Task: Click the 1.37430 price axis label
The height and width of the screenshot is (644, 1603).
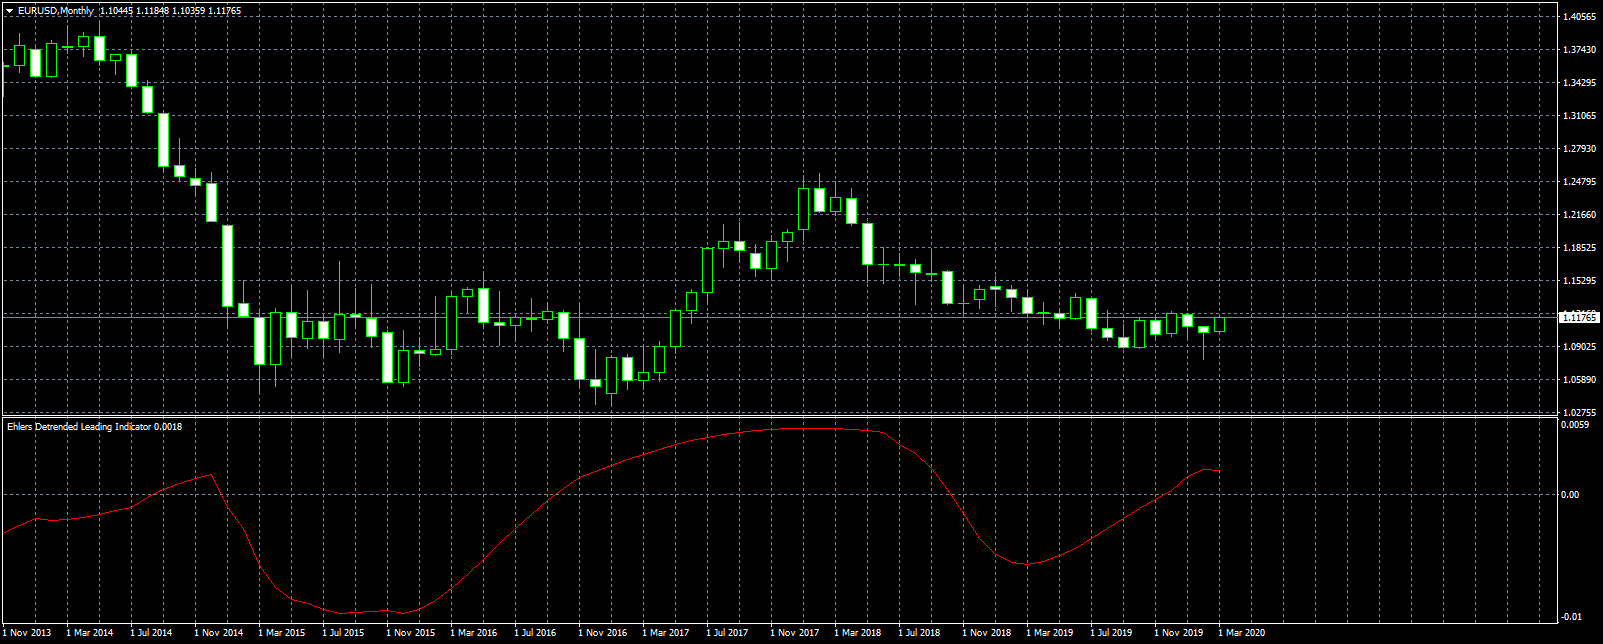Action: point(1579,50)
